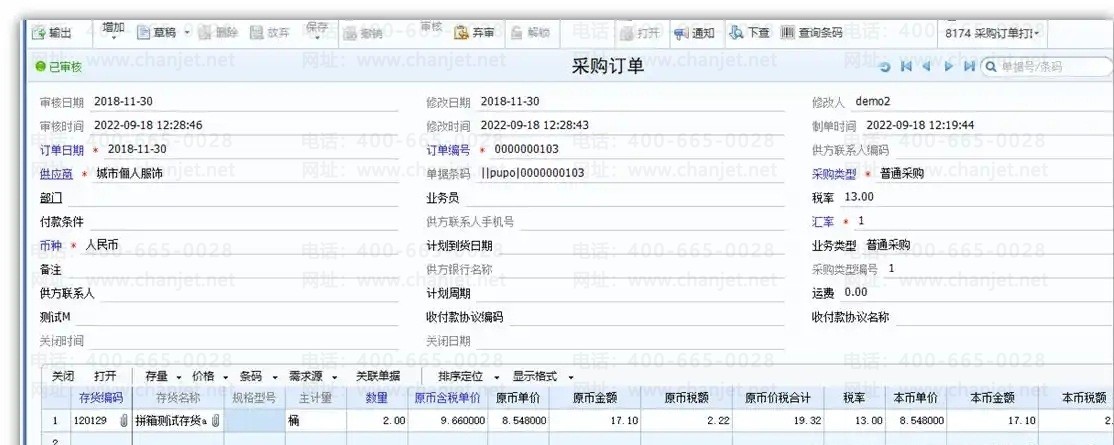Click the 输出 export toolbar icon
The image size is (1114, 445).
coord(40,33)
